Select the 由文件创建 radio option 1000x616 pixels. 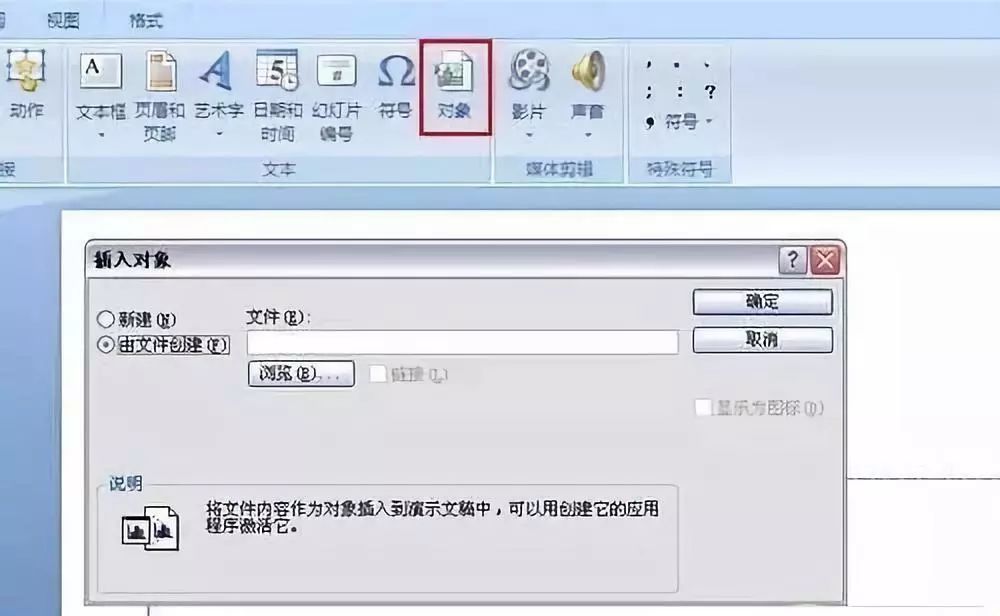(x=105, y=345)
